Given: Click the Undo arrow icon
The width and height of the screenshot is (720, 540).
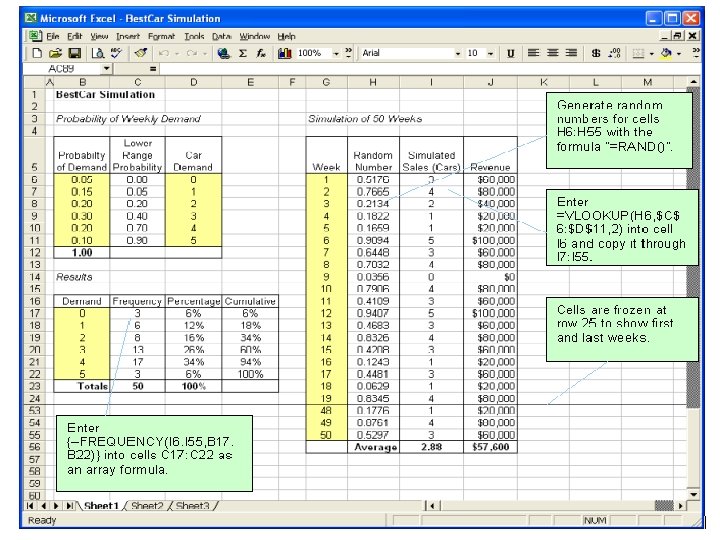Looking at the screenshot, I should [x=163, y=53].
